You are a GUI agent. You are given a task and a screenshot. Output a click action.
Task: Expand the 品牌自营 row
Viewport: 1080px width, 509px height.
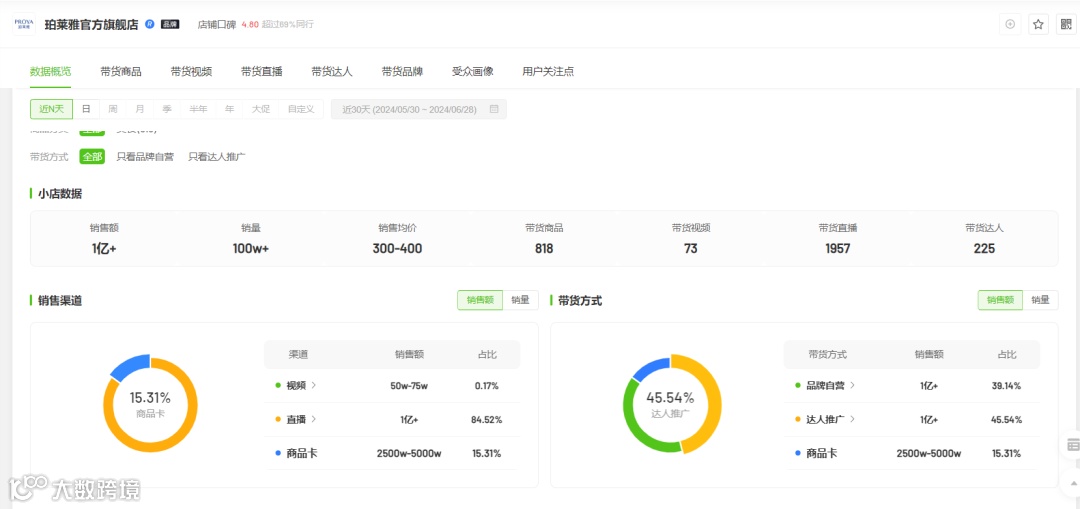point(831,386)
